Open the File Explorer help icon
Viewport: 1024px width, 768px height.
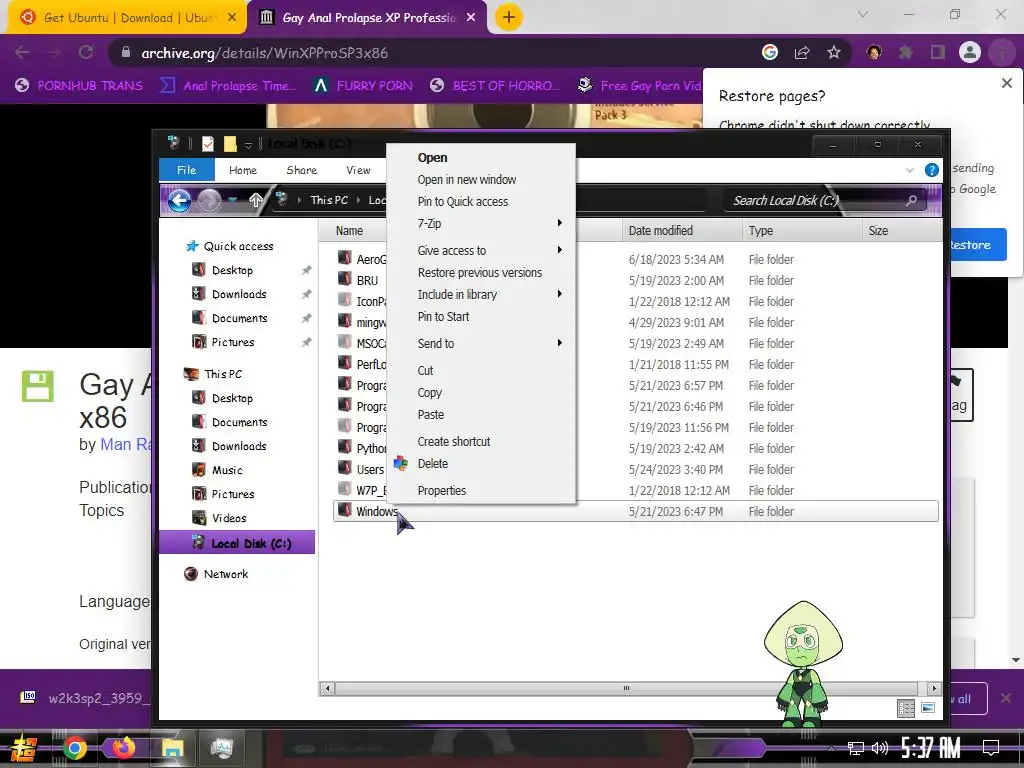coord(931,170)
